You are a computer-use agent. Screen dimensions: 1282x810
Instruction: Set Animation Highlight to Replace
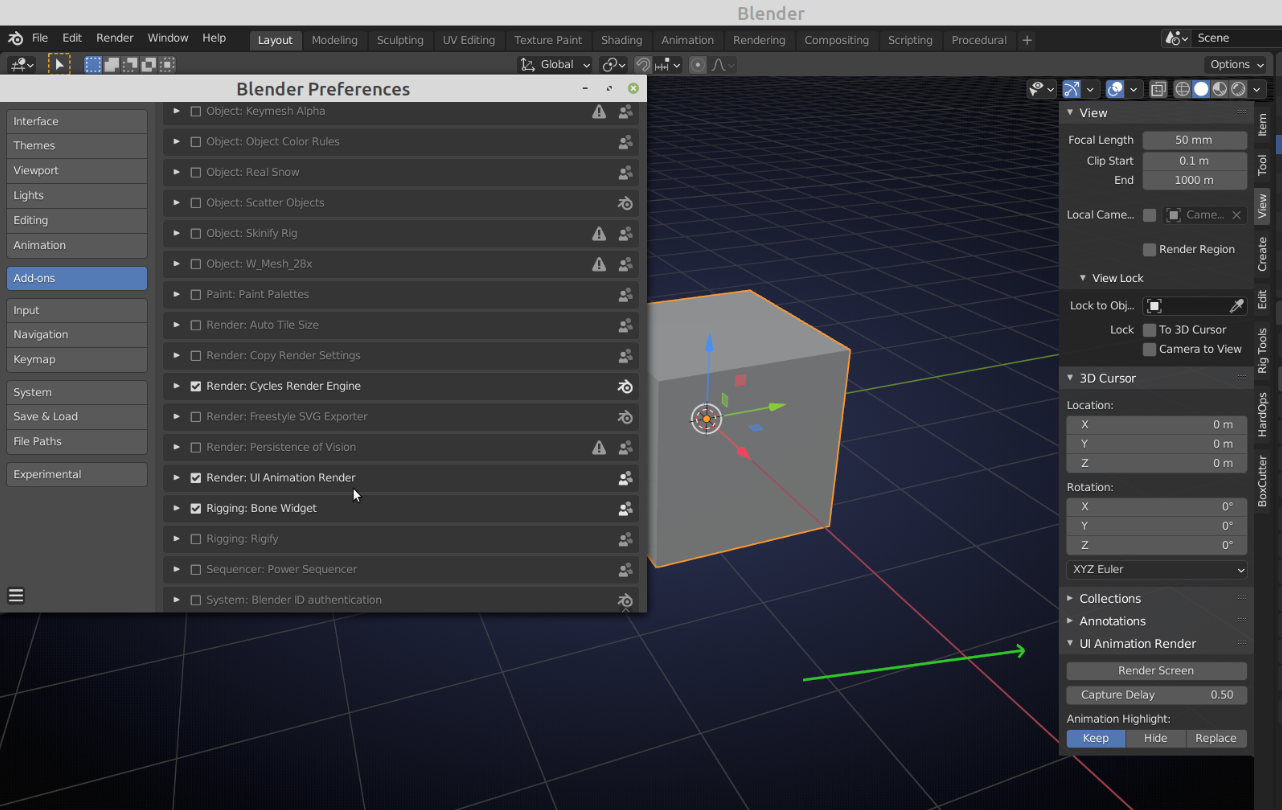[1216, 738]
